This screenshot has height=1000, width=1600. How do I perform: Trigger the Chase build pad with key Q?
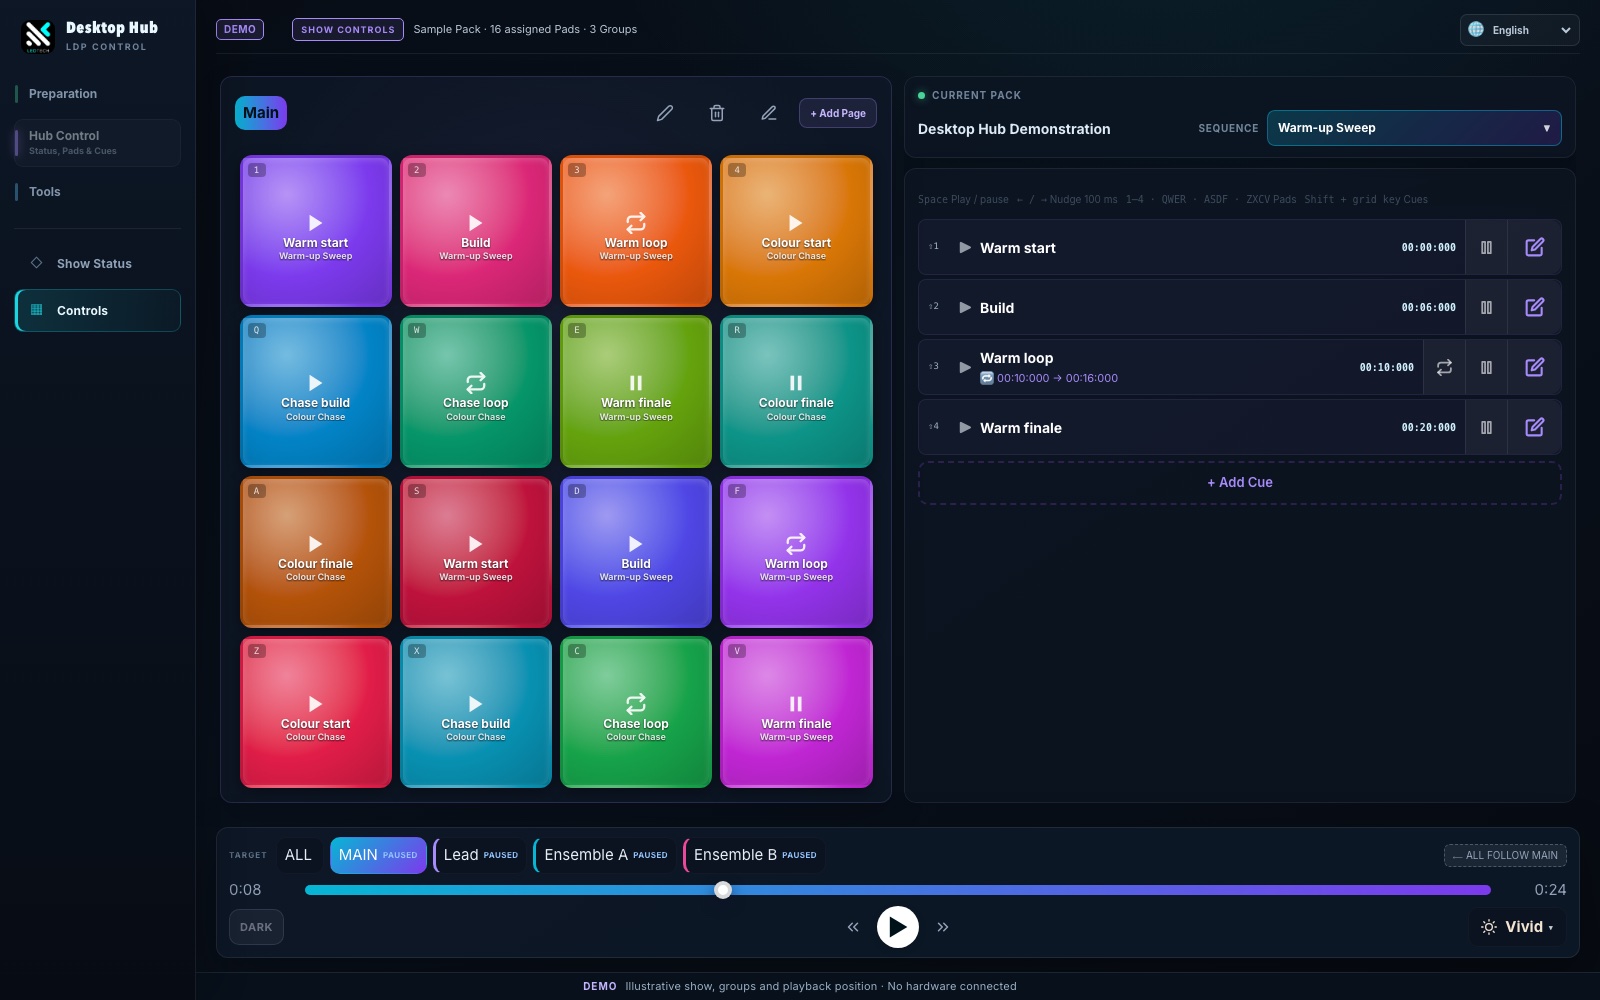coord(316,391)
